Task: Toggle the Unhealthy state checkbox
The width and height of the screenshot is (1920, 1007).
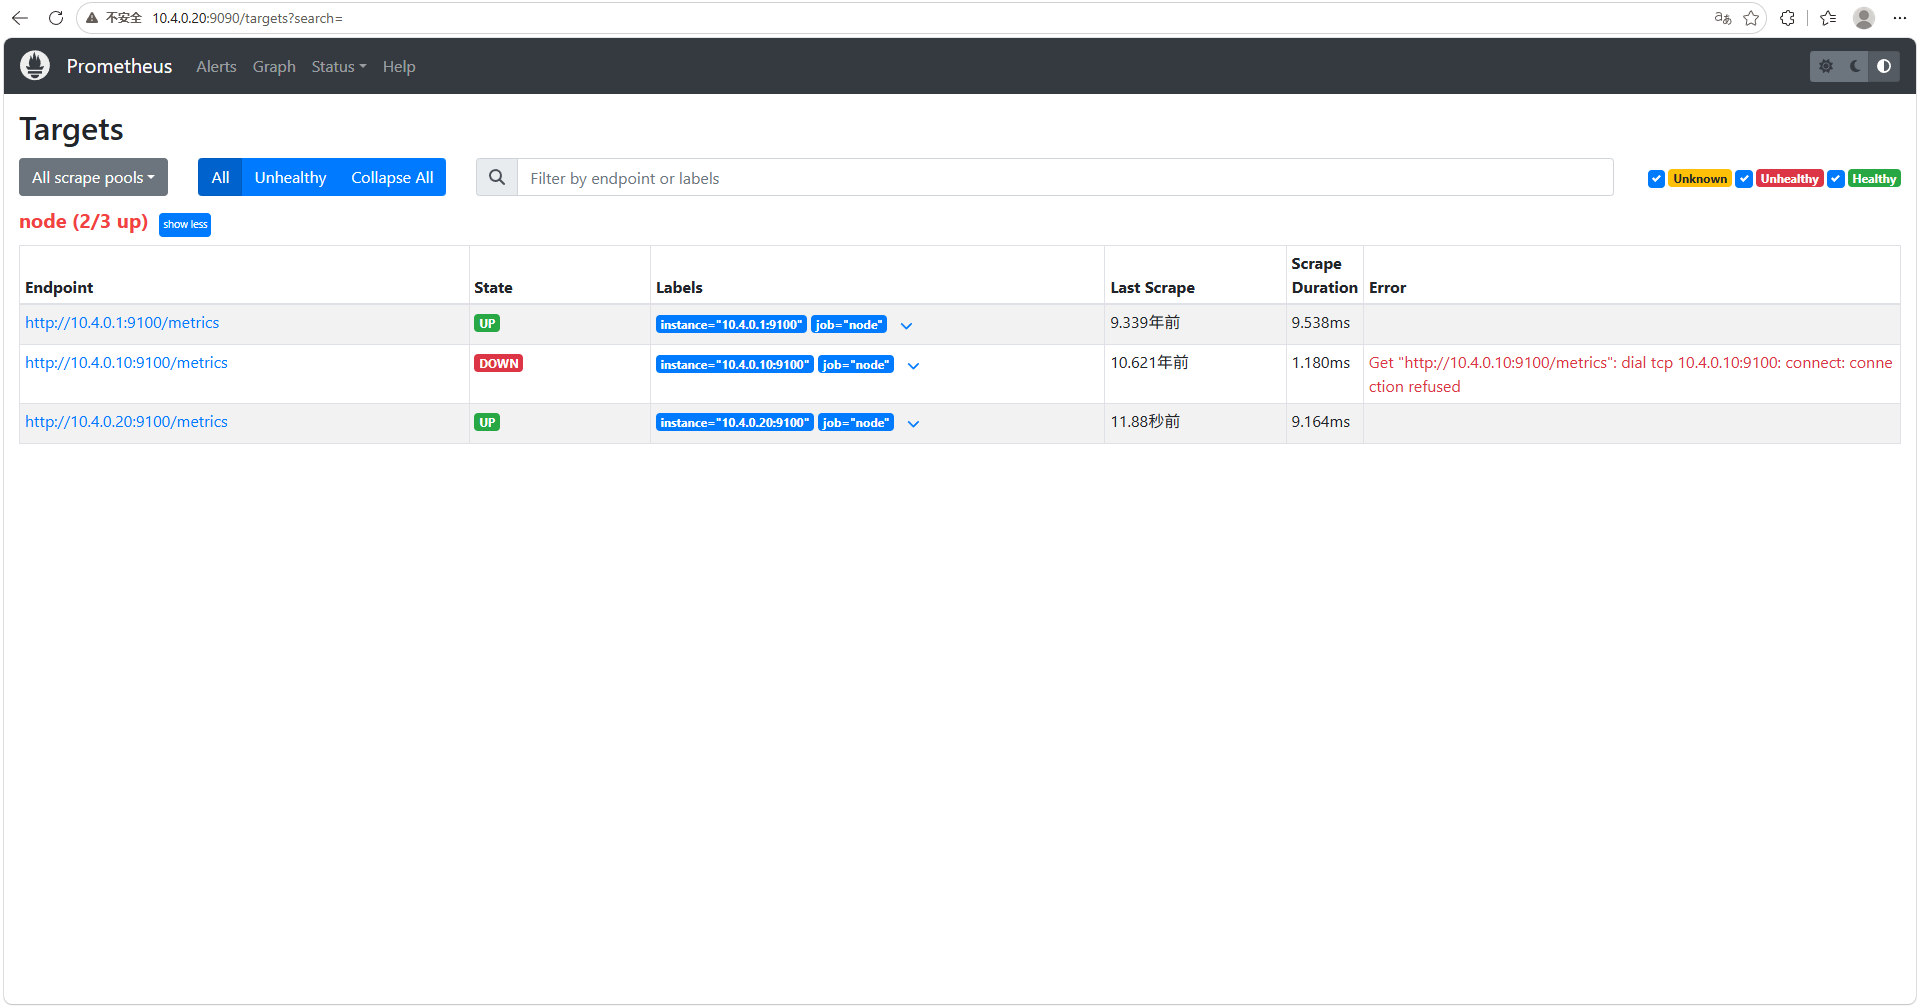Action: point(1744,179)
